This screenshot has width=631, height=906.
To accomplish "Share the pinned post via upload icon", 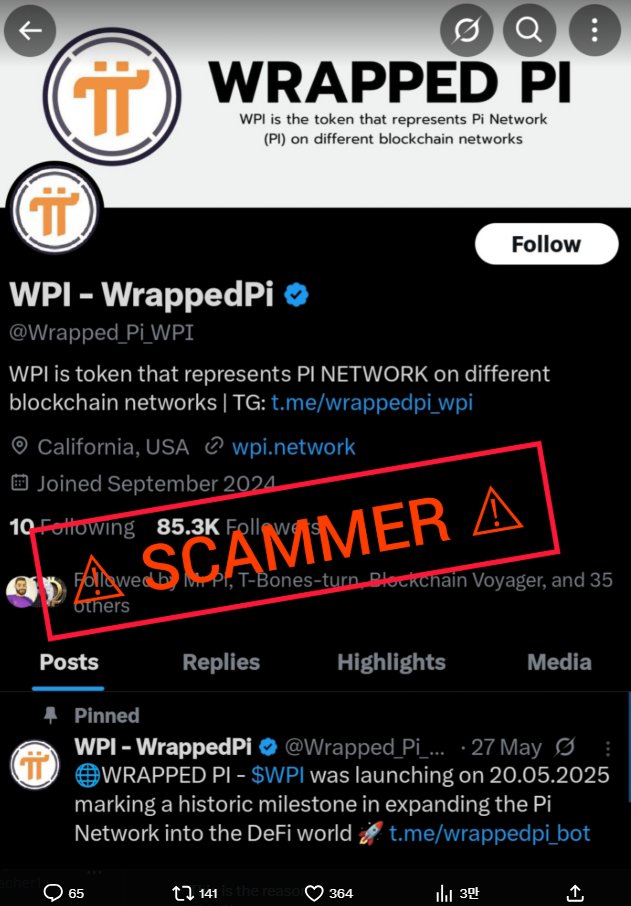I will (x=575, y=893).
